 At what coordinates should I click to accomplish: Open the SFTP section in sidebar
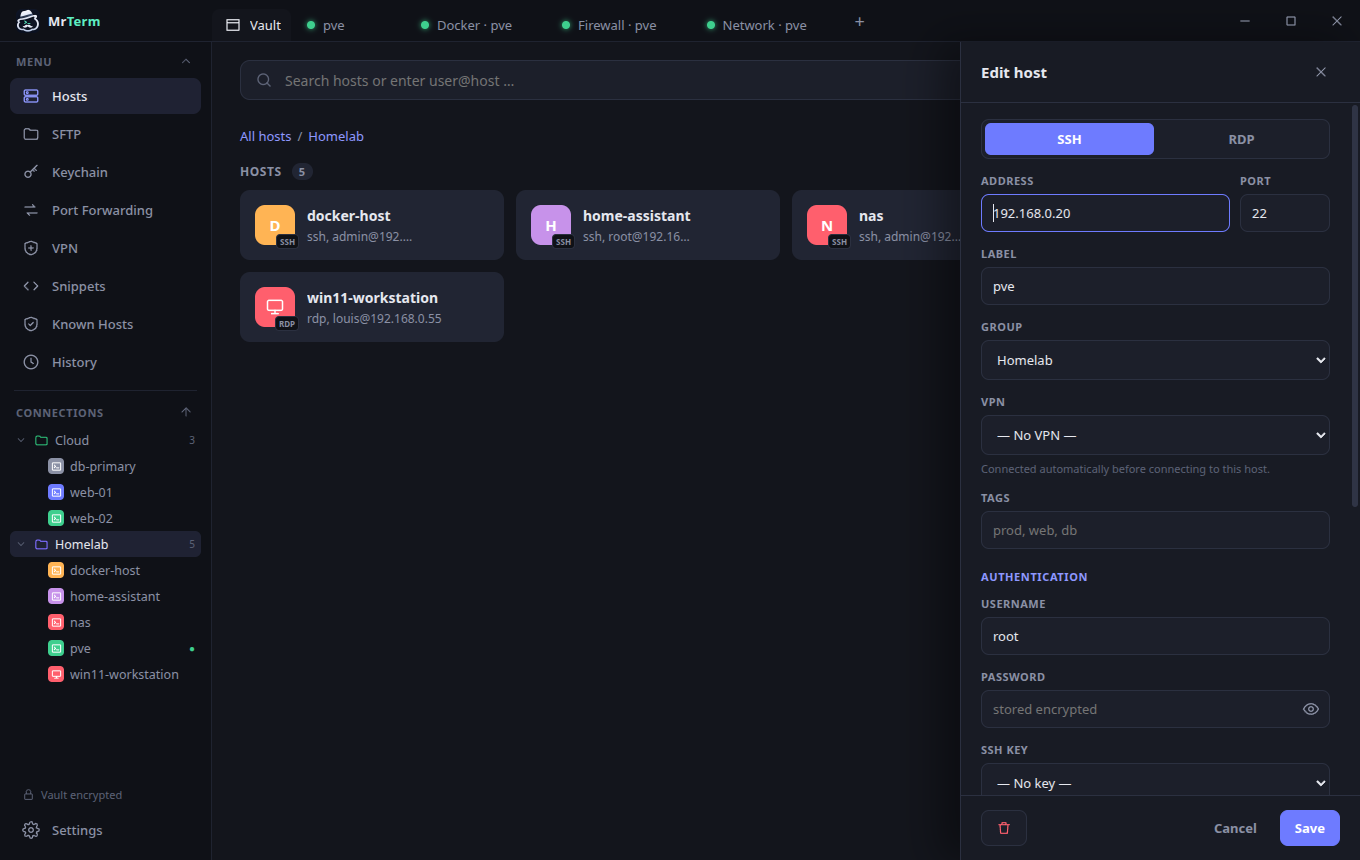pyautogui.click(x=105, y=134)
